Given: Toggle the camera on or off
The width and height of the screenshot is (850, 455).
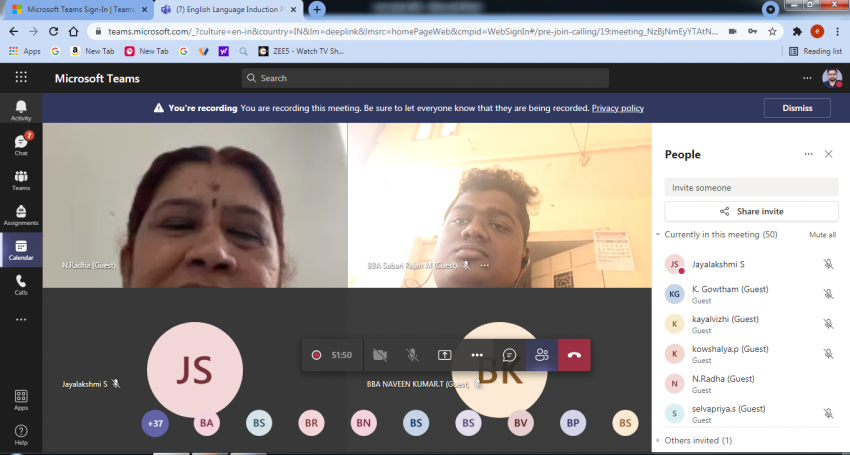Looking at the screenshot, I should (x=380, y=355).
